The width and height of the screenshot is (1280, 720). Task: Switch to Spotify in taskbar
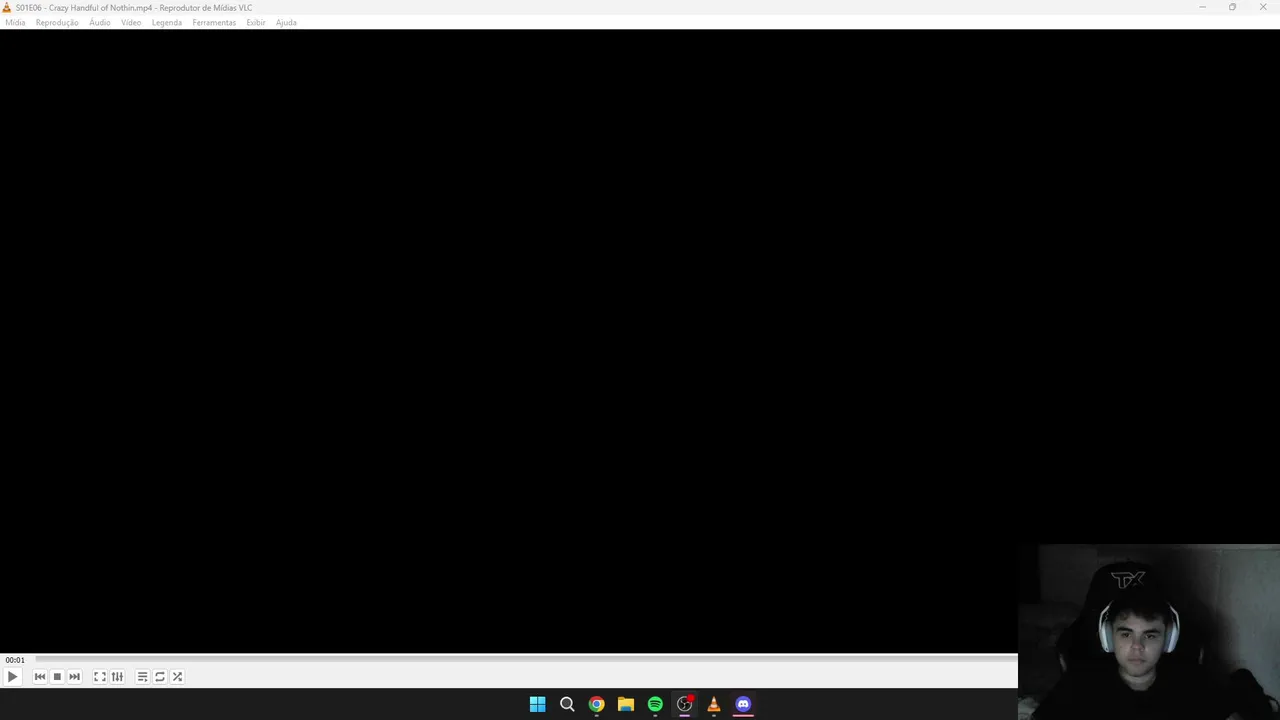click(x=655, y=704)
